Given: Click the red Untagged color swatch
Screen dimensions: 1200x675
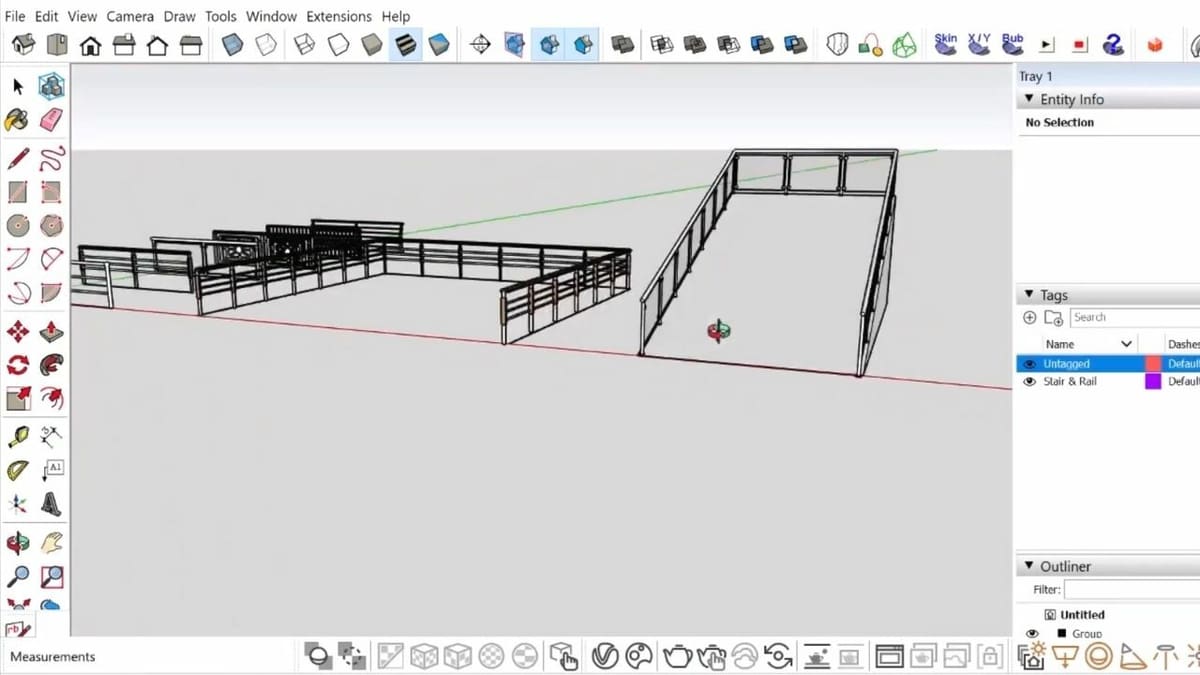Looking at the screenshot, I should click(1153, 364).
